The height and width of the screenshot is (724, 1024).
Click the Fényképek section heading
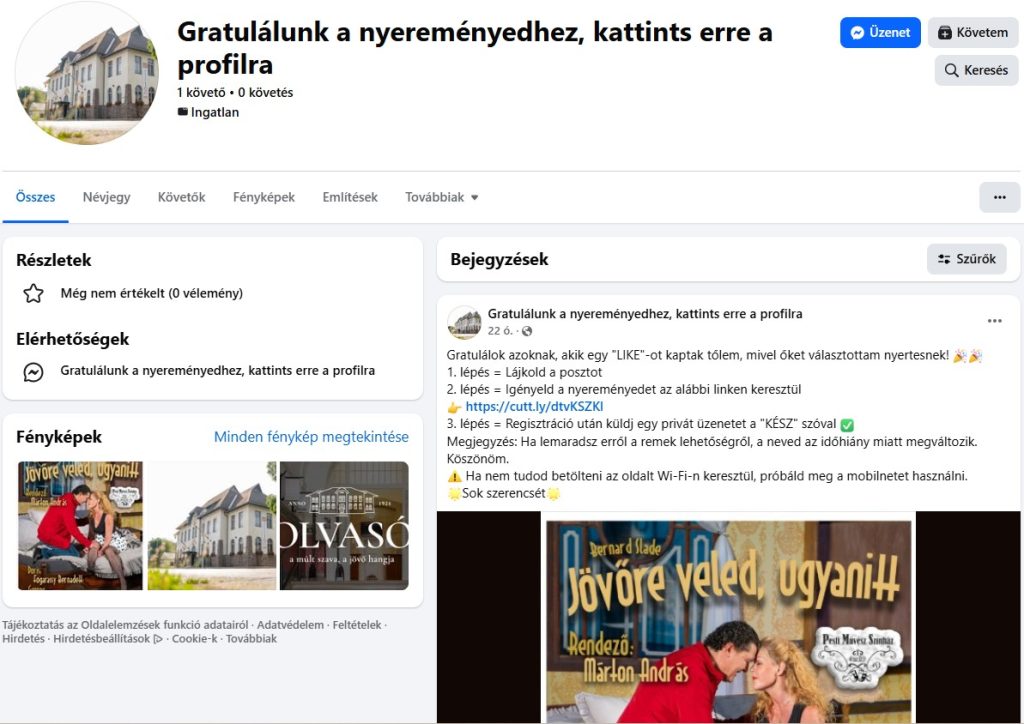(x=59, y=437)
